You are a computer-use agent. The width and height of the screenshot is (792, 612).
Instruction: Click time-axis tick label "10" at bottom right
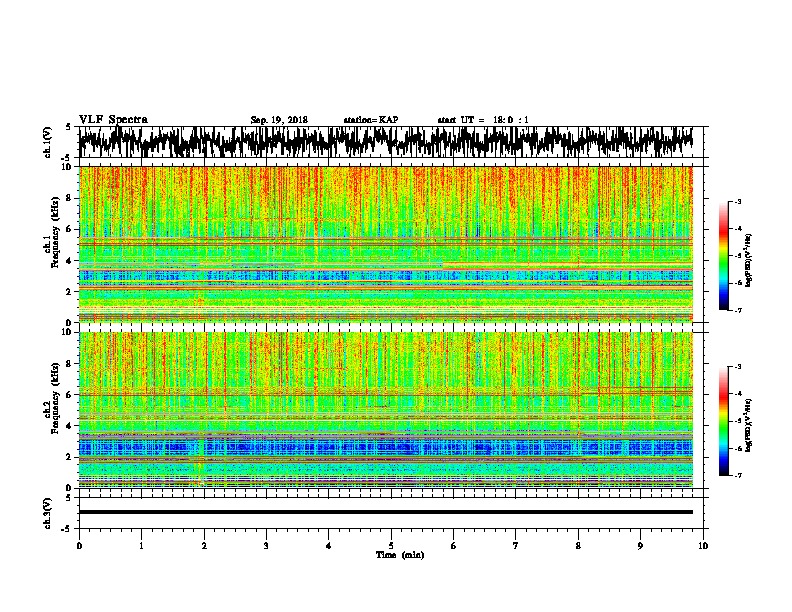(x=703, y=546)
